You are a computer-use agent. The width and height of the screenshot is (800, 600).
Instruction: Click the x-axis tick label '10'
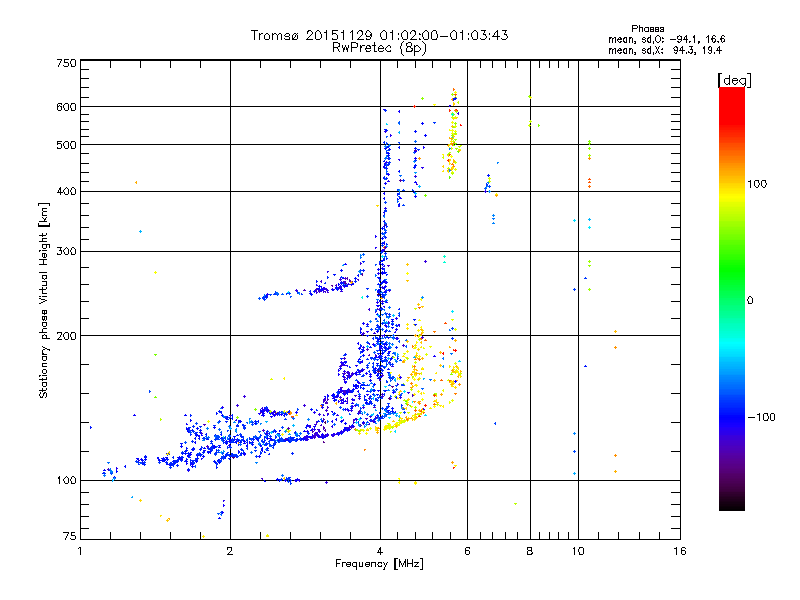(578, 551)
